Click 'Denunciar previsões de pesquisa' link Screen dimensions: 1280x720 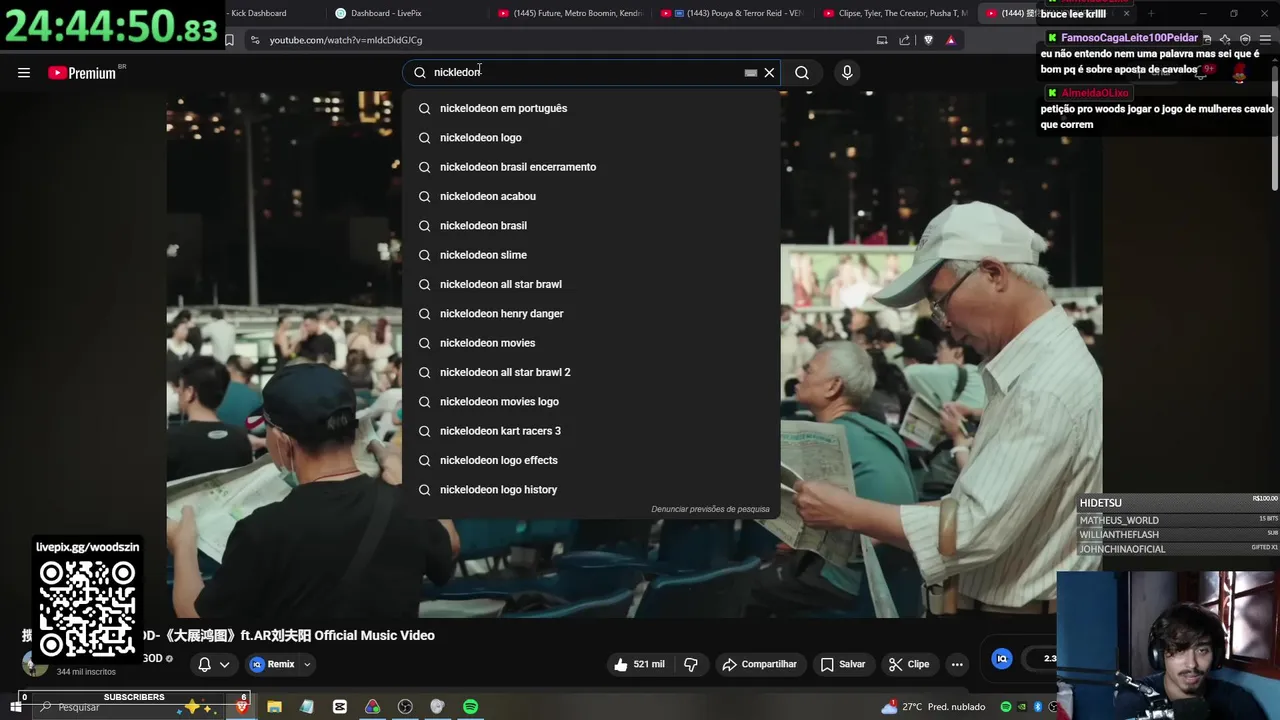click(710, 509)
